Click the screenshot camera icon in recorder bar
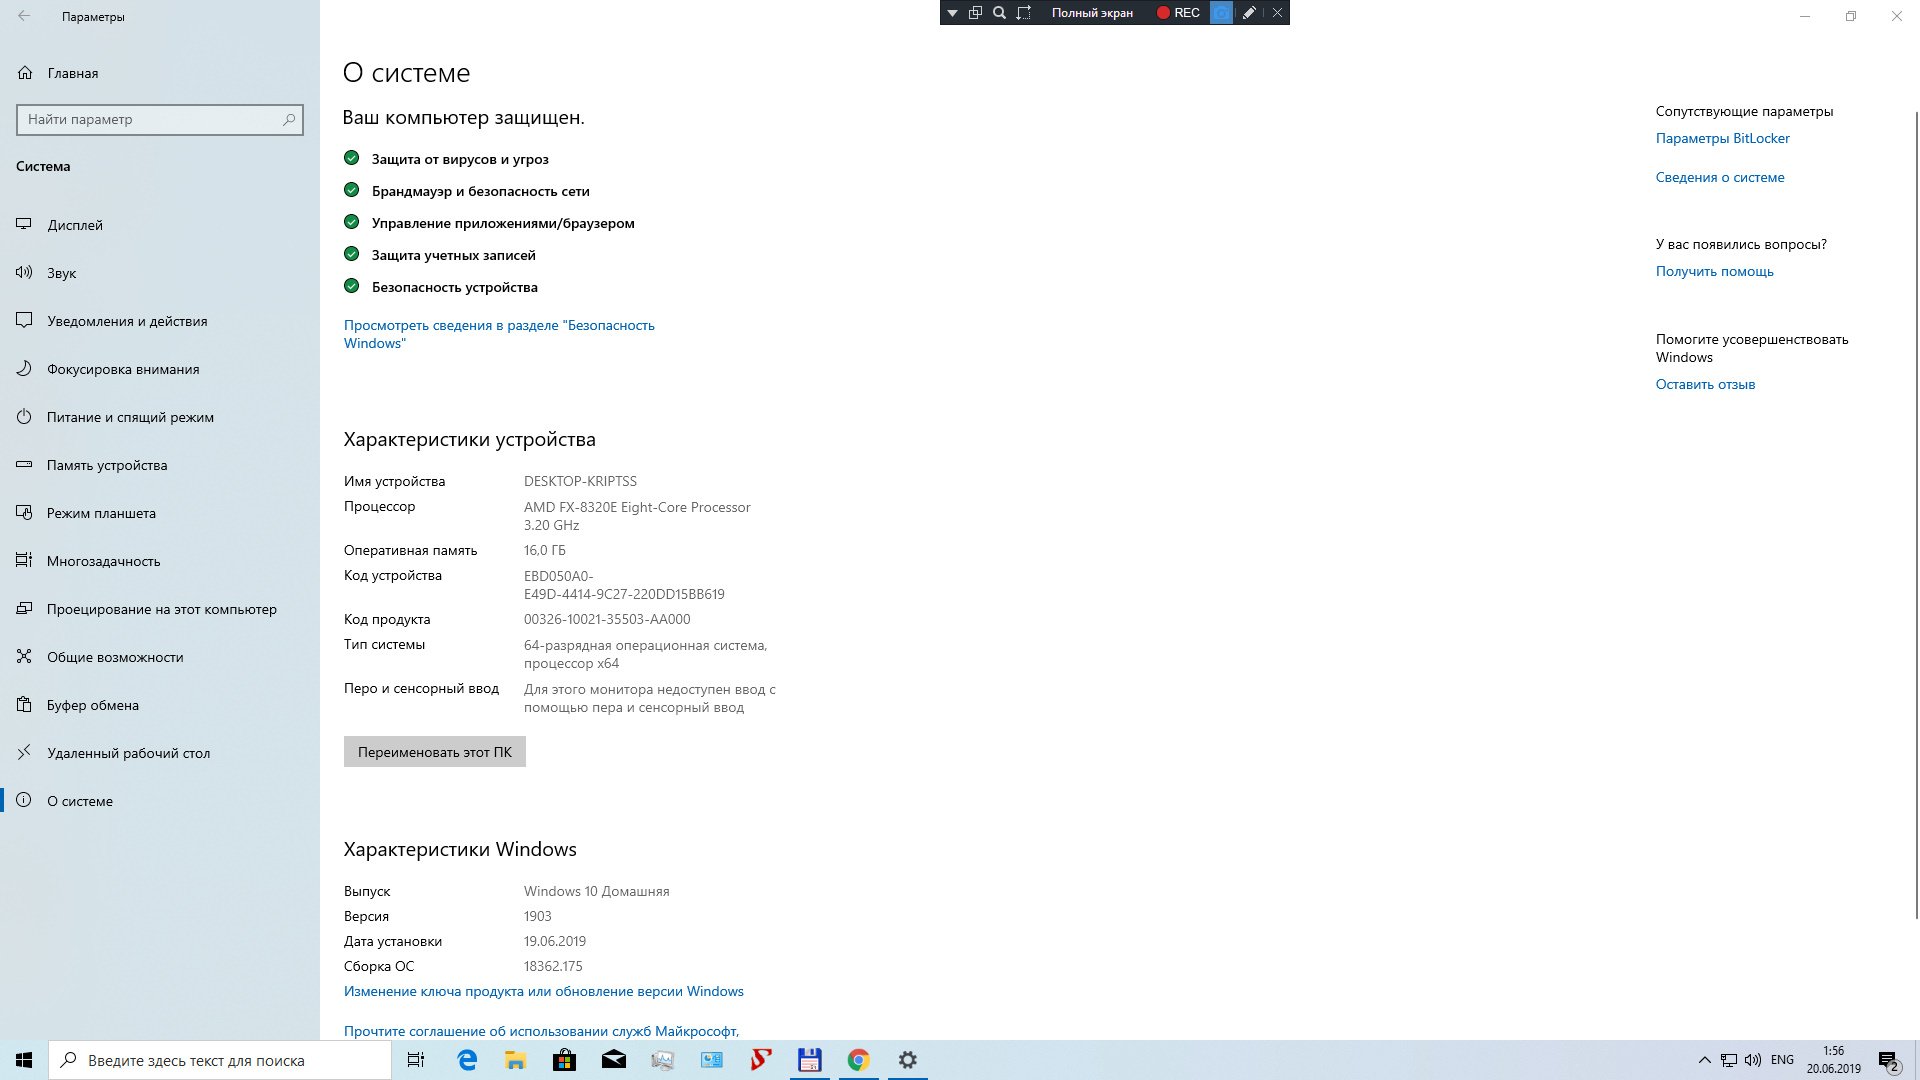This screenshot has width=1920, height=1080. click(x=1221, y=13)
